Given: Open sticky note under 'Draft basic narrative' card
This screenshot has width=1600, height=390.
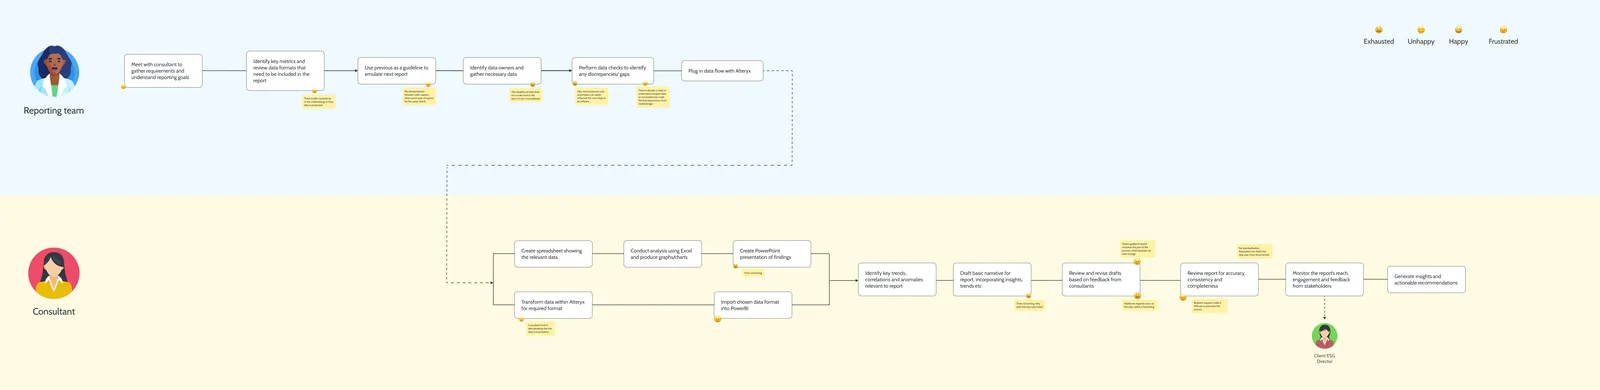Looking at the screenshot, I should point(1029,305).
